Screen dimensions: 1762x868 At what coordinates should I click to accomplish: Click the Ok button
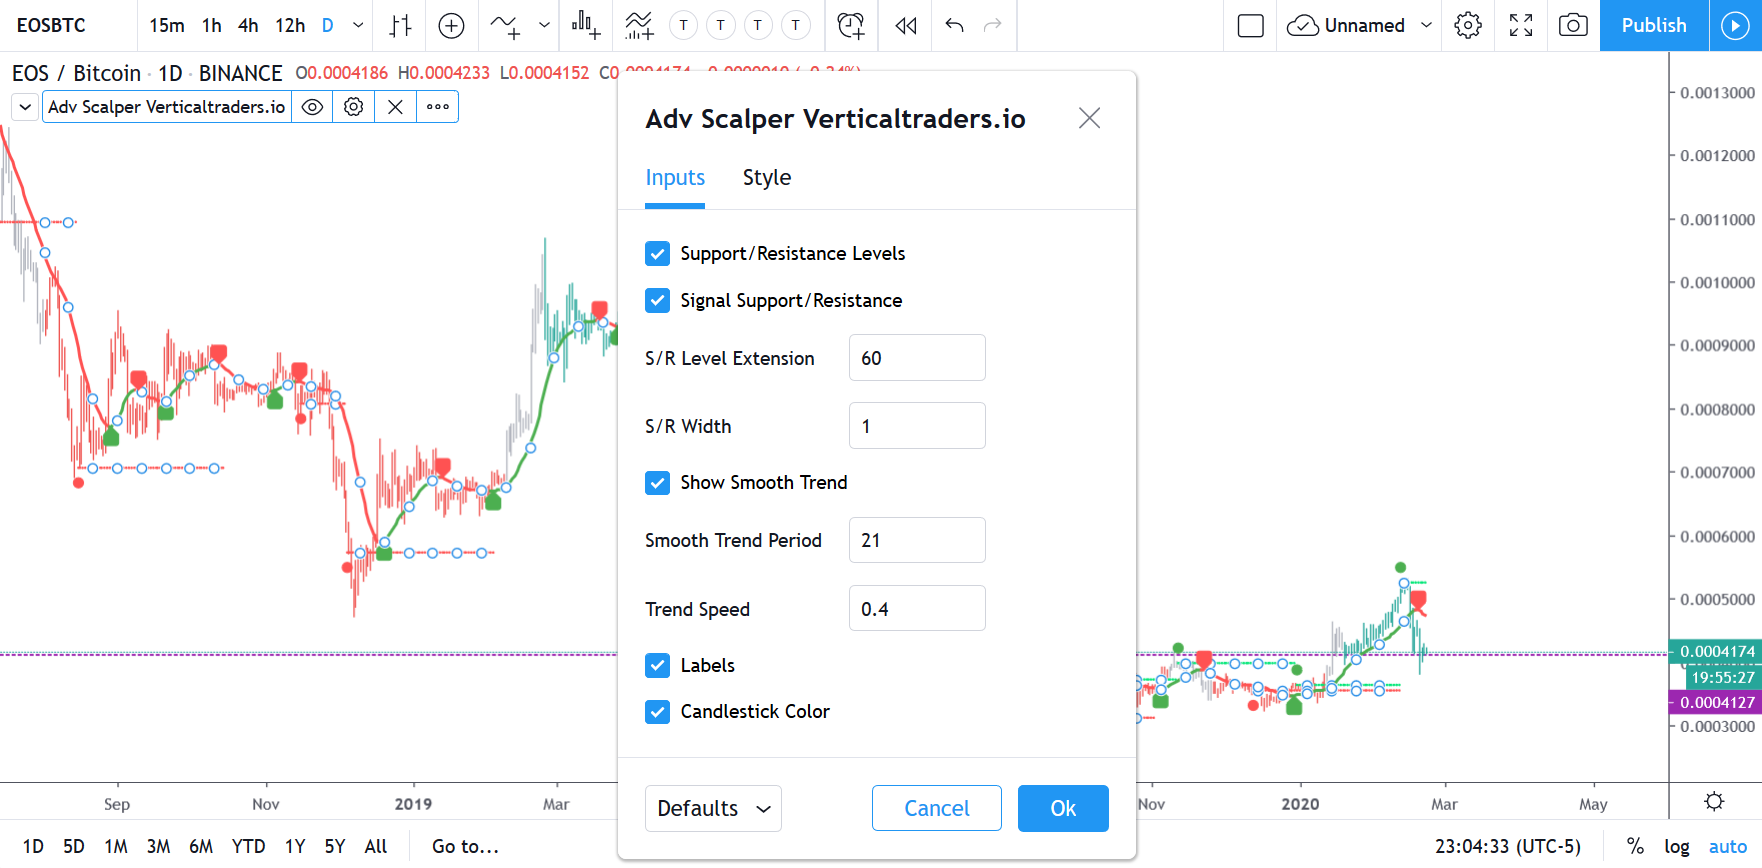[x=1063, y=808]
